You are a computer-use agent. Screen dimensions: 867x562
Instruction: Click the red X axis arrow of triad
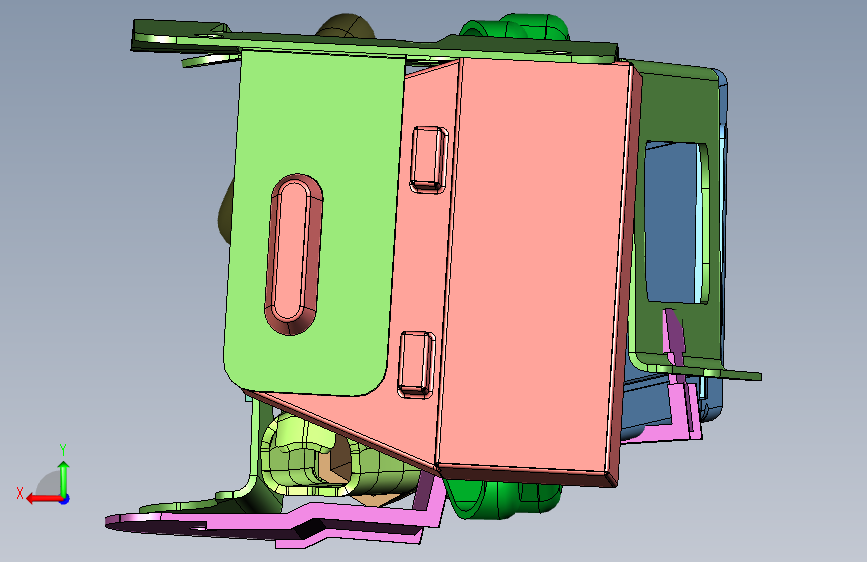44,499
